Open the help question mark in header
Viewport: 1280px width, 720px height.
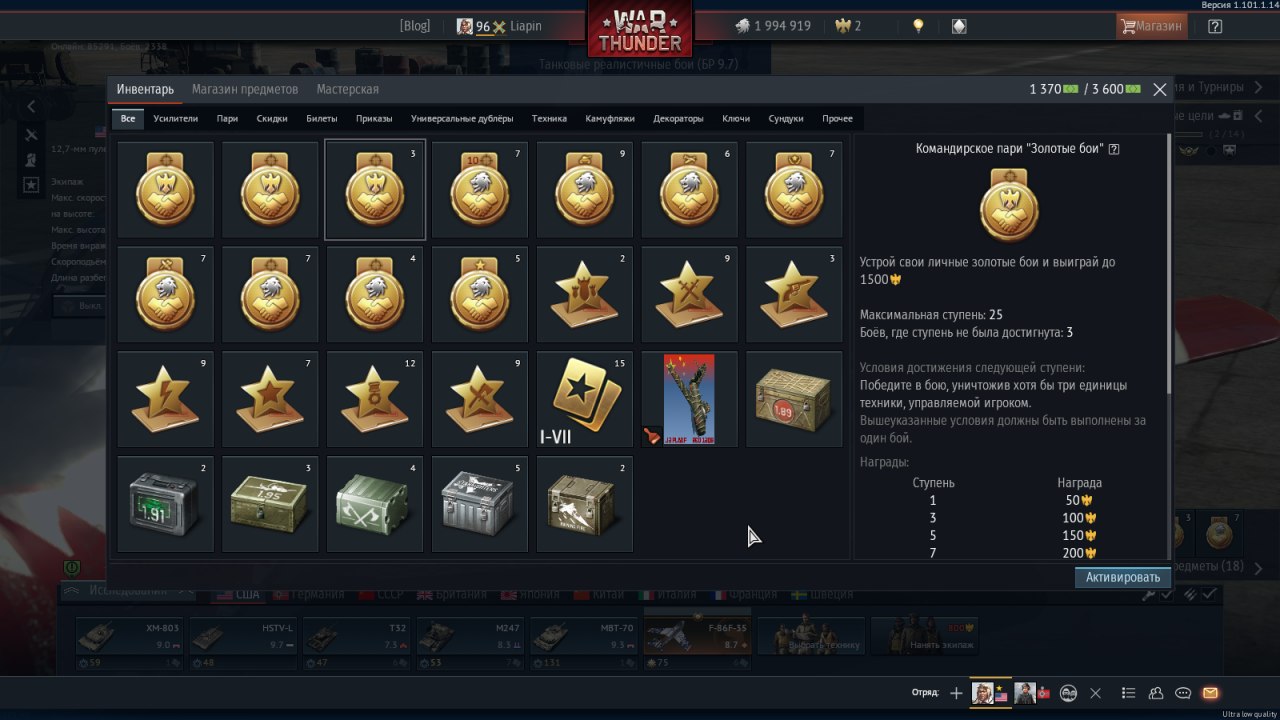point(1215,27)
